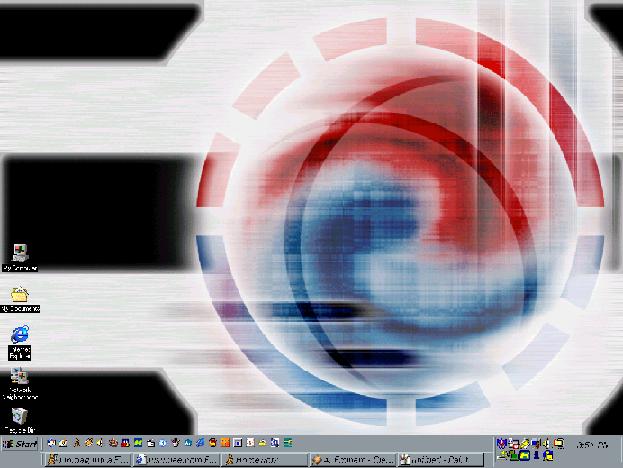Click the yellow monitor icon in system tray top row
This screenshot has width=623, height=468.
559,443
